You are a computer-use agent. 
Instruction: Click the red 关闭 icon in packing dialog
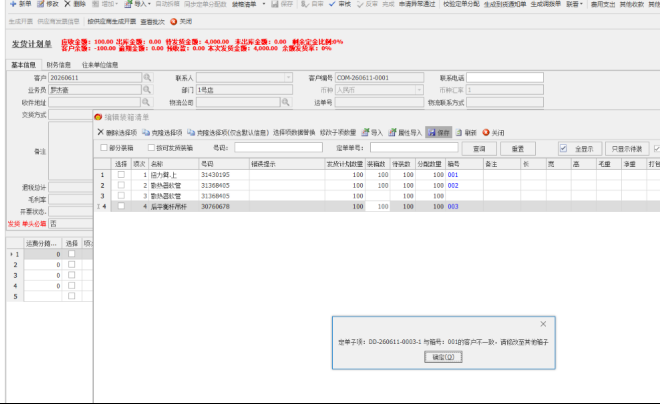pos(486,132)
